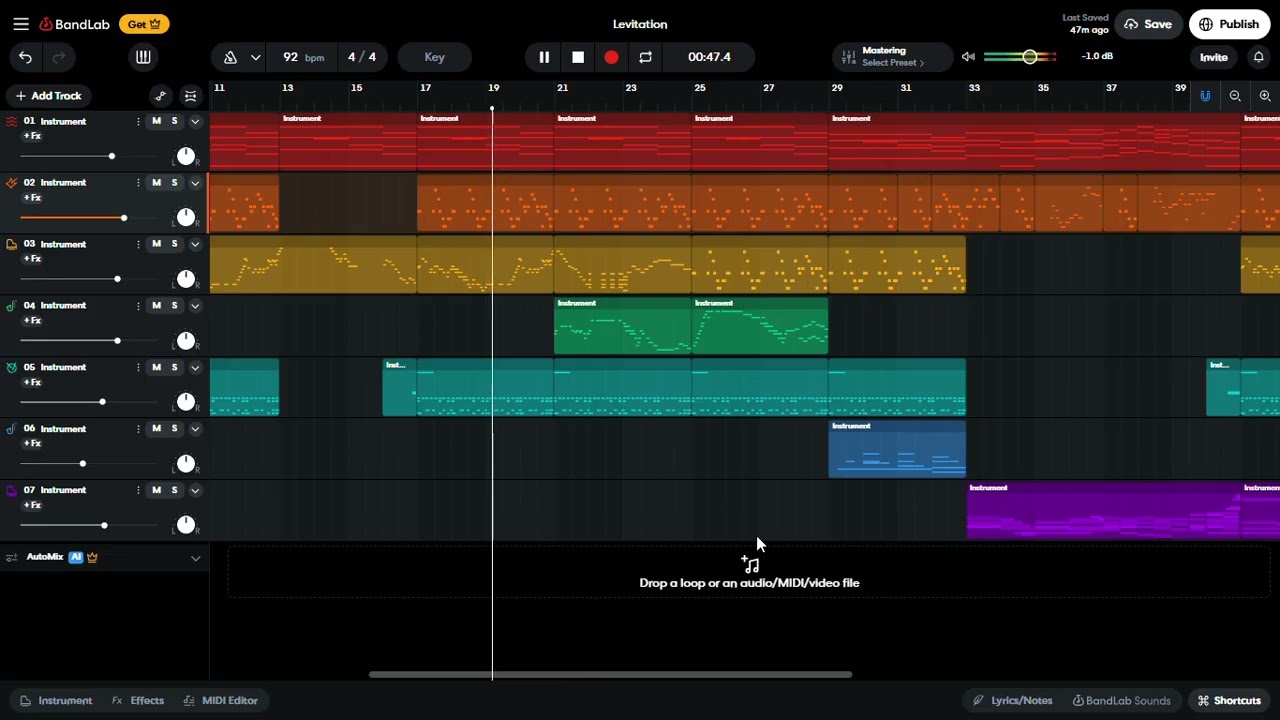Stop playback with the square button
Screen dimensions: 1280x720
578,57
